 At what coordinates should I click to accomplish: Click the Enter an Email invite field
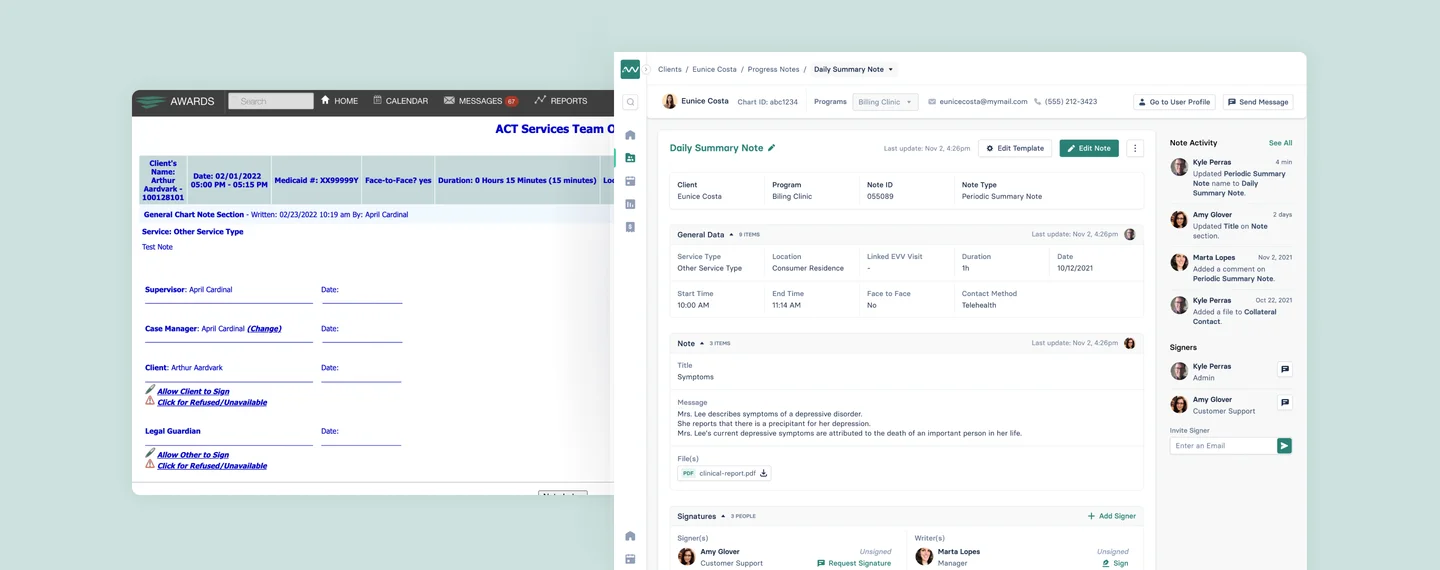pos(1222,446)
